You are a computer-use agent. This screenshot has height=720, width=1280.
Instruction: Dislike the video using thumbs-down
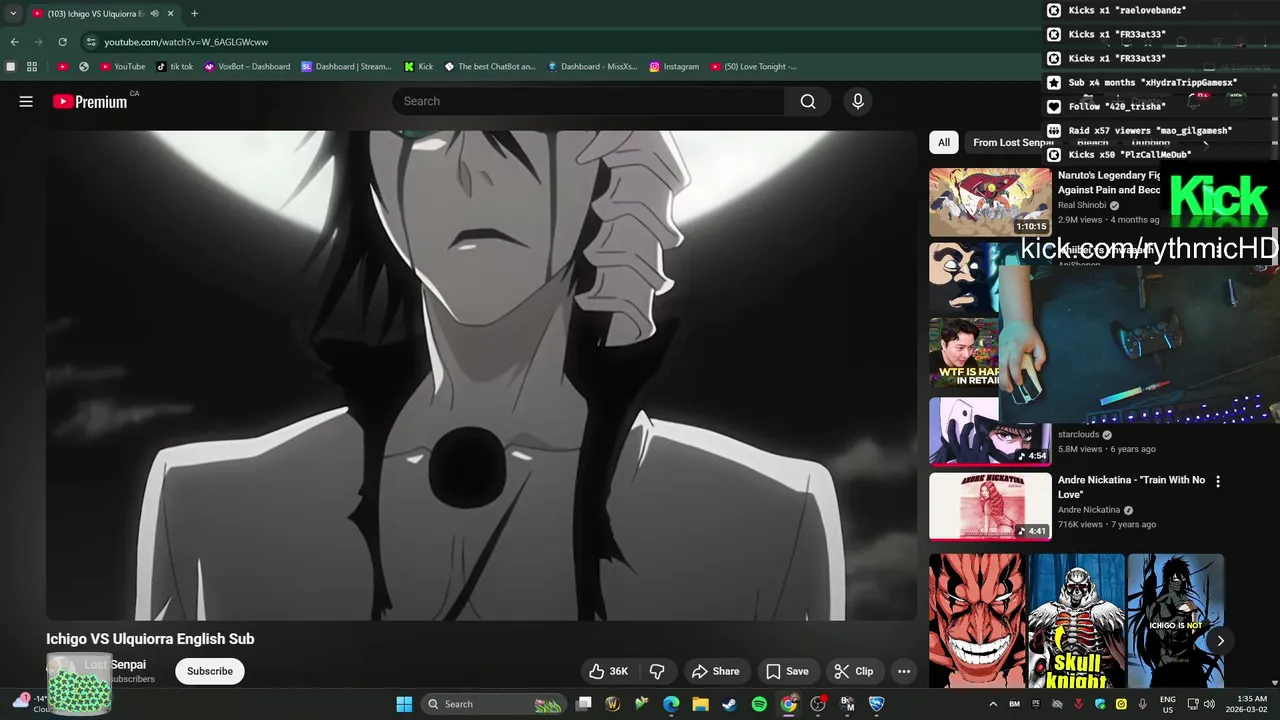657,671
